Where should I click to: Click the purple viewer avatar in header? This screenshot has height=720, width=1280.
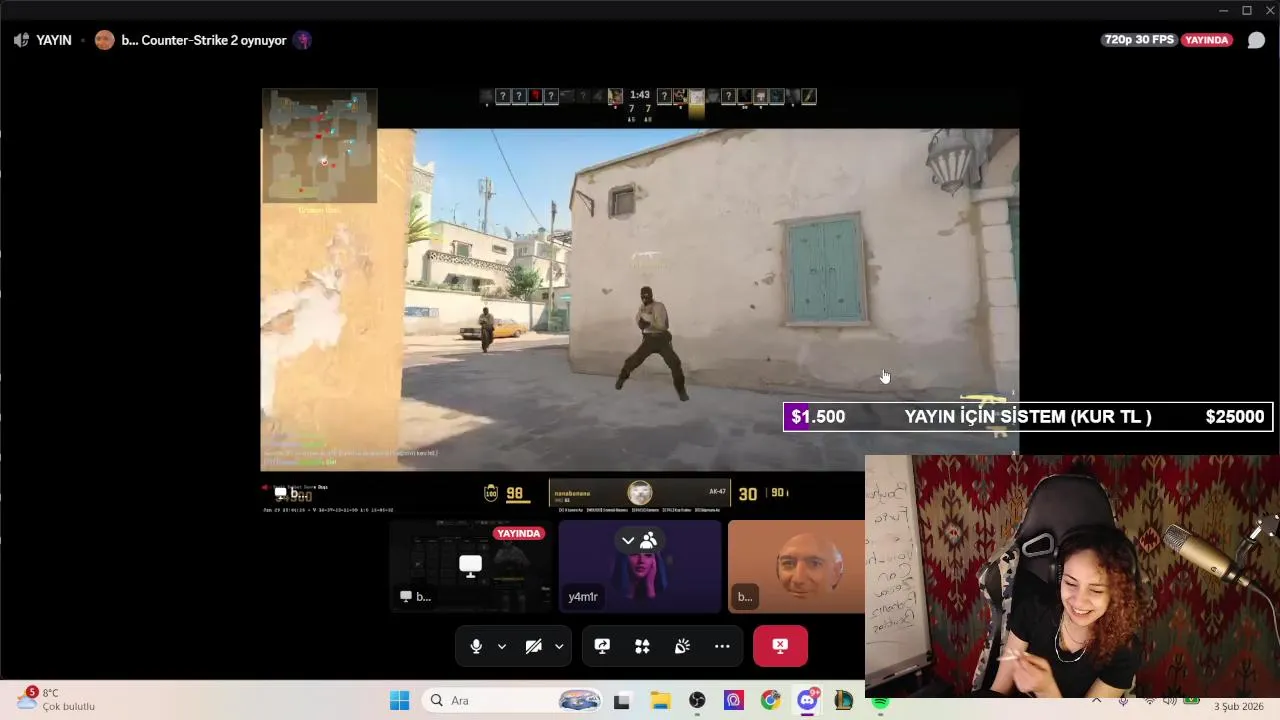click(302, 40)
